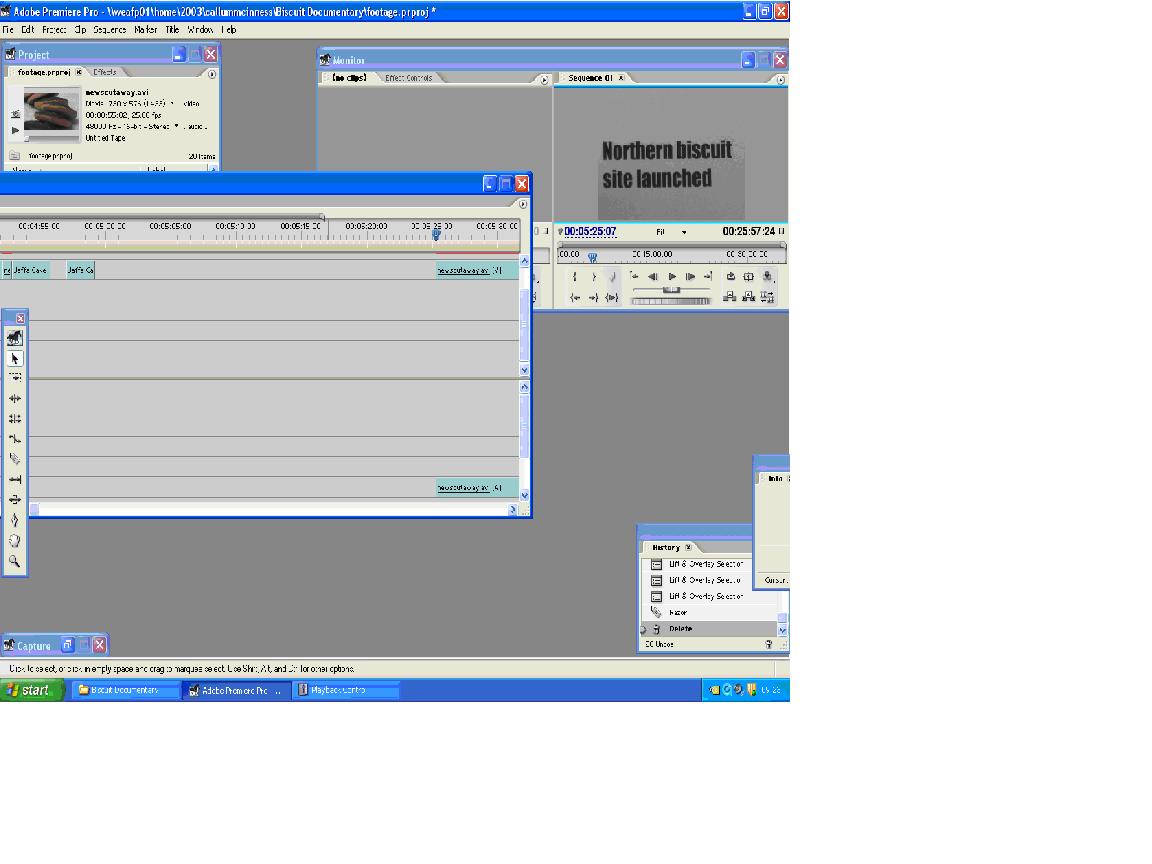
Task: Click the Trim button in the Monitor
Action: 768,297
